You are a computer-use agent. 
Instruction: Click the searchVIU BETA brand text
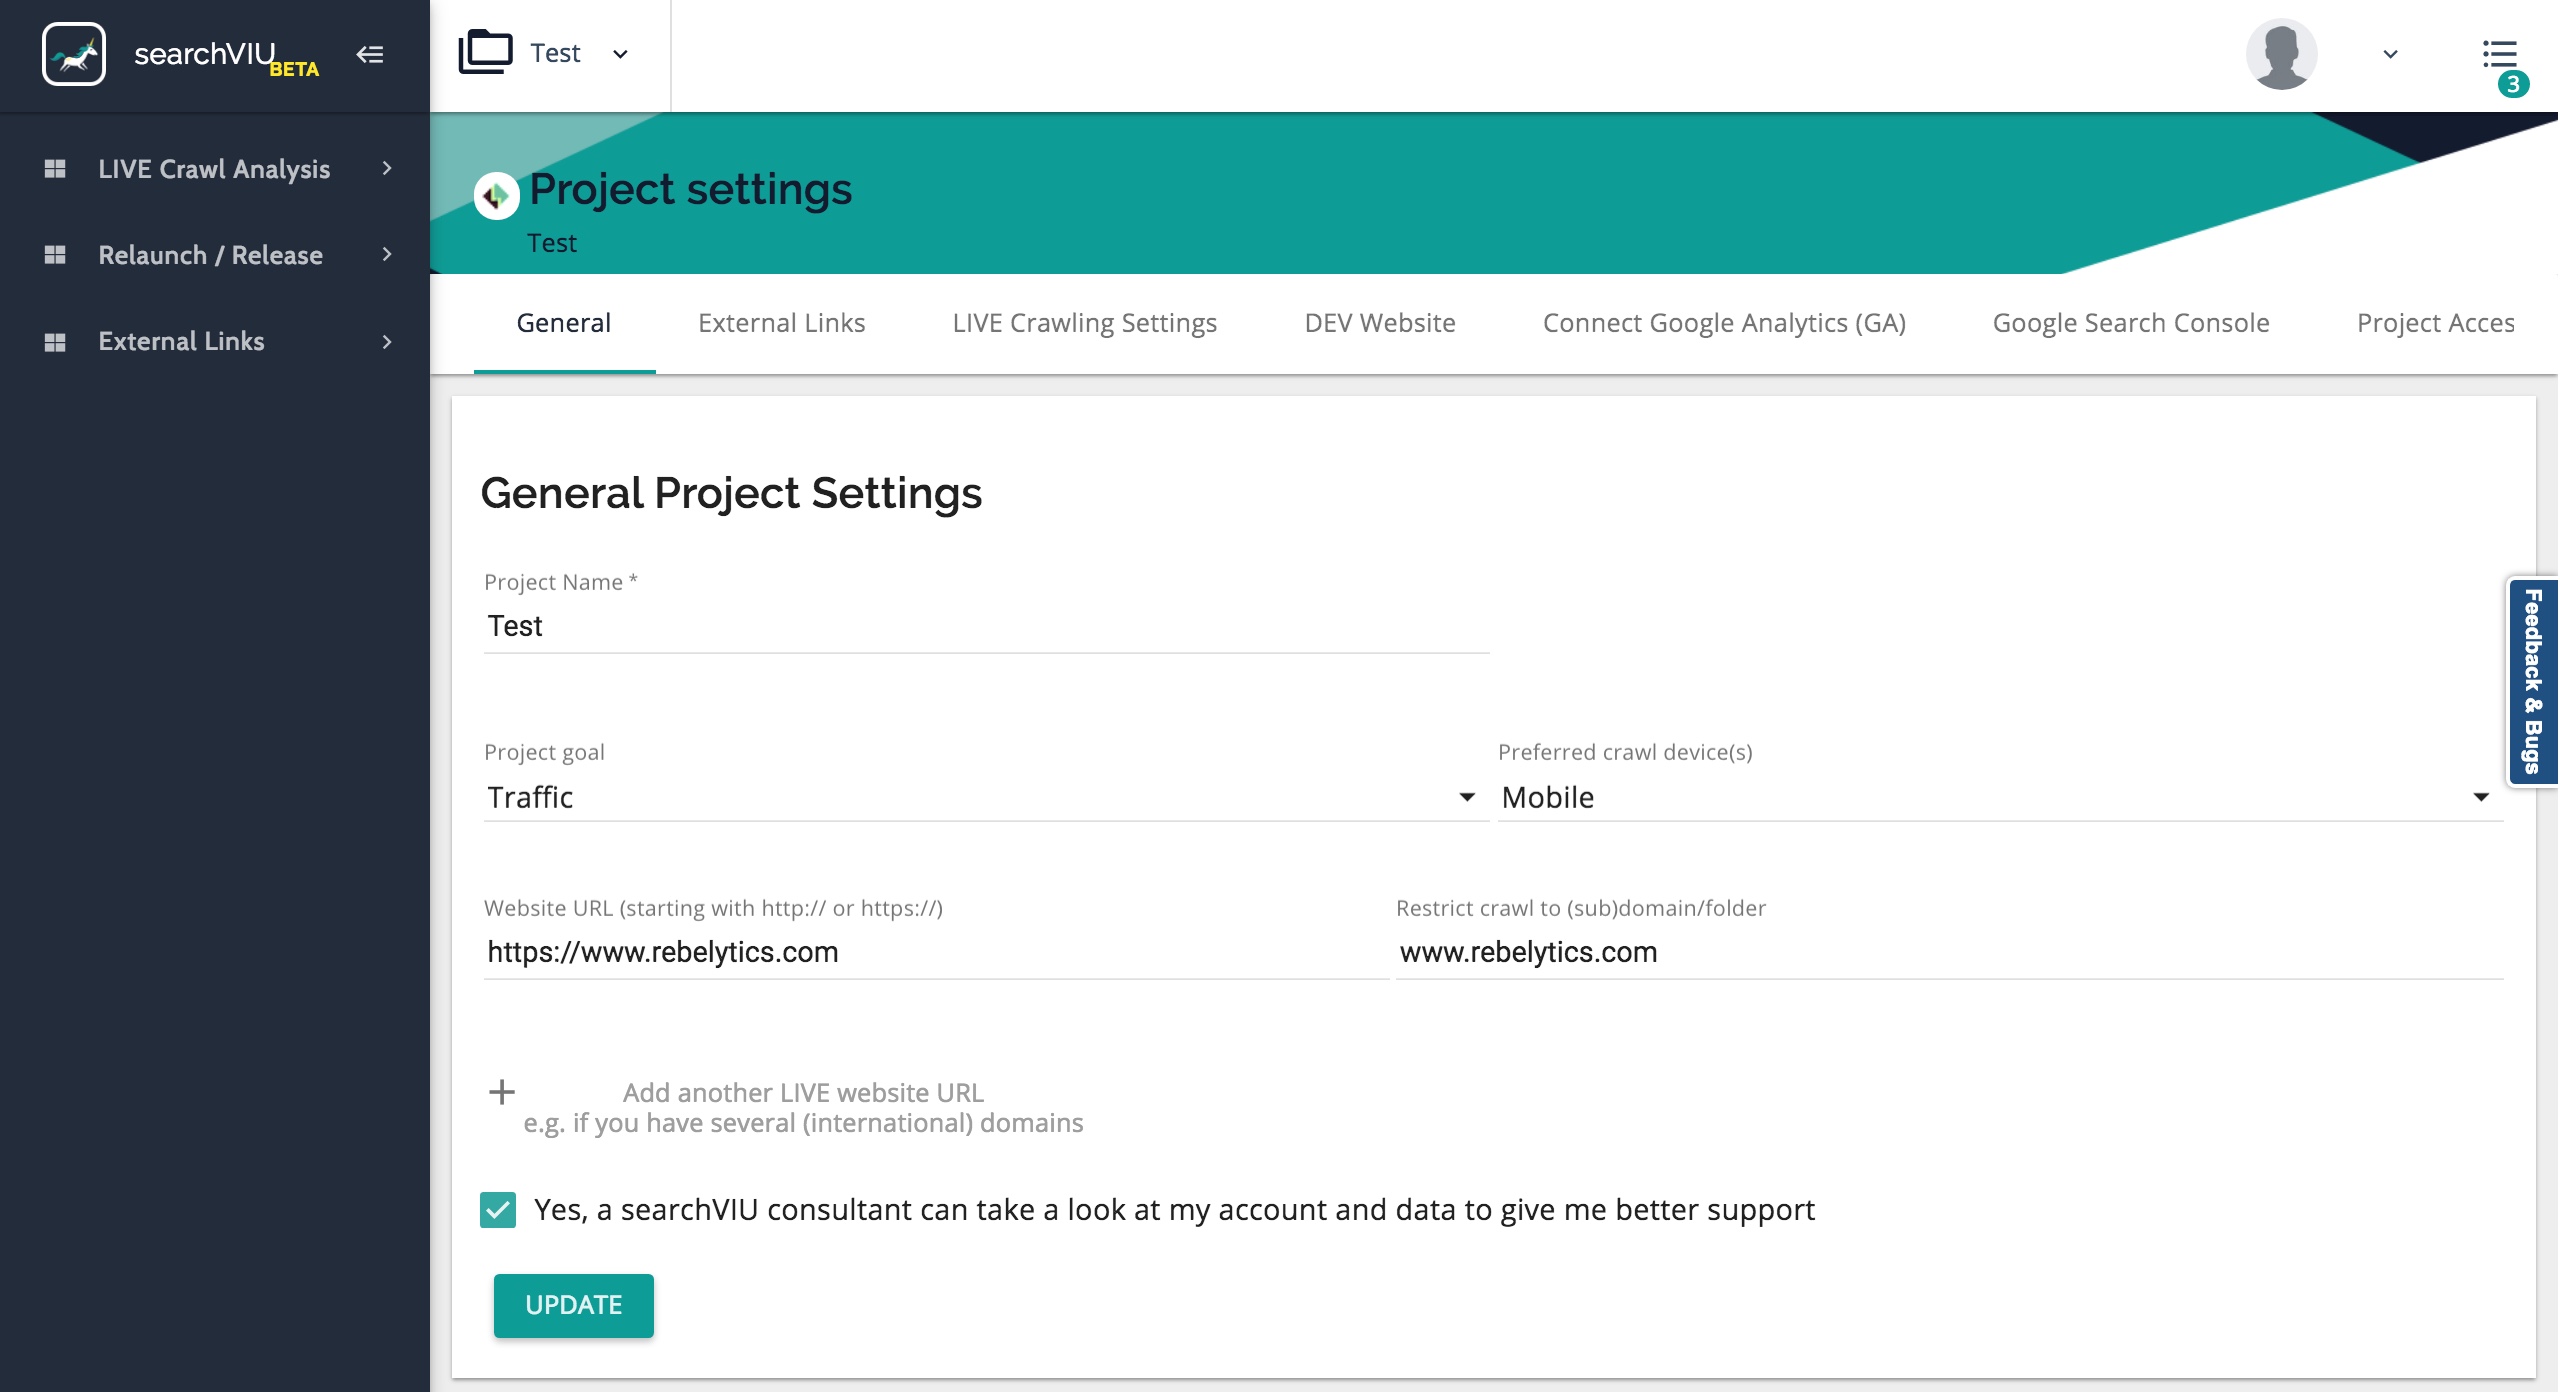[227, 56]
